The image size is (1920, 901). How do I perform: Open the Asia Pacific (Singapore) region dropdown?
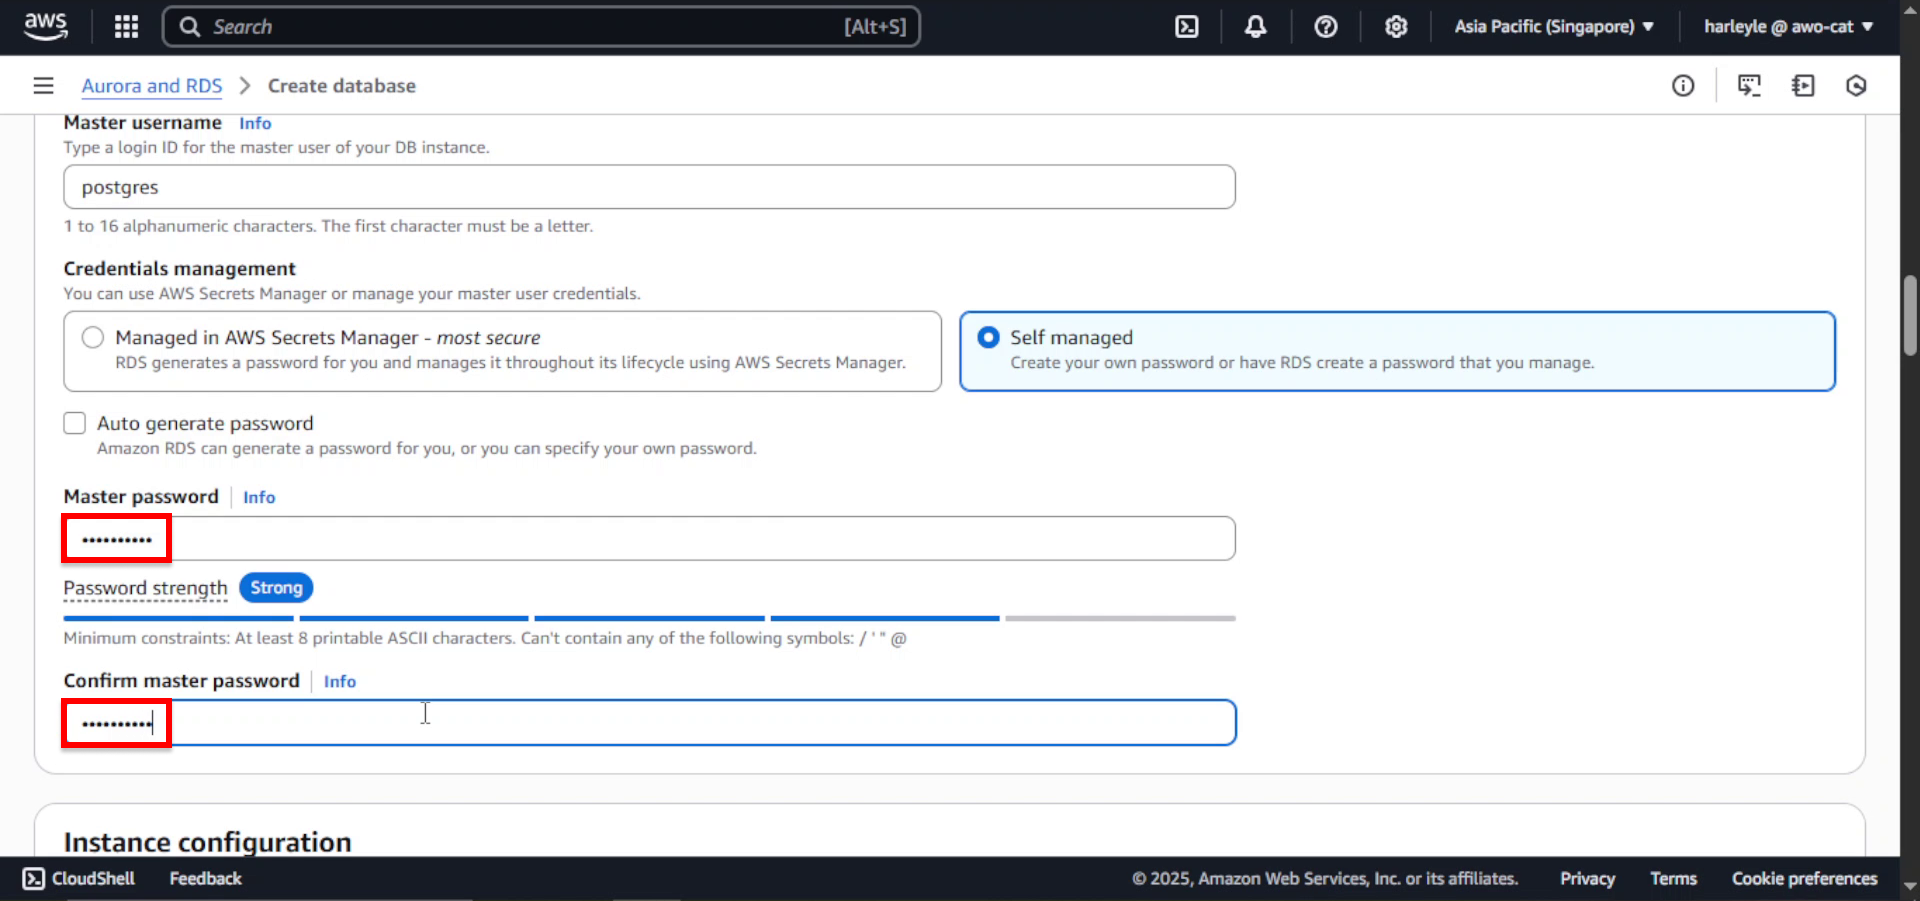[x=1553, y=27]
